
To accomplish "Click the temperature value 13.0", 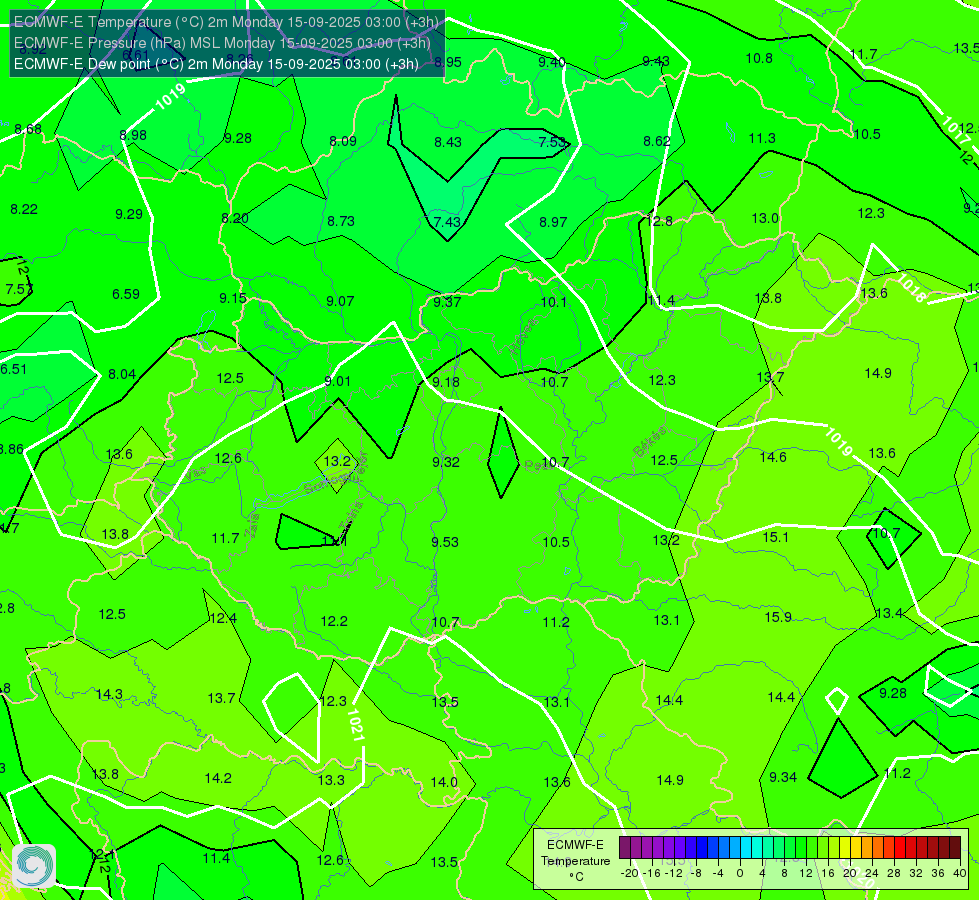I will 765,218.
